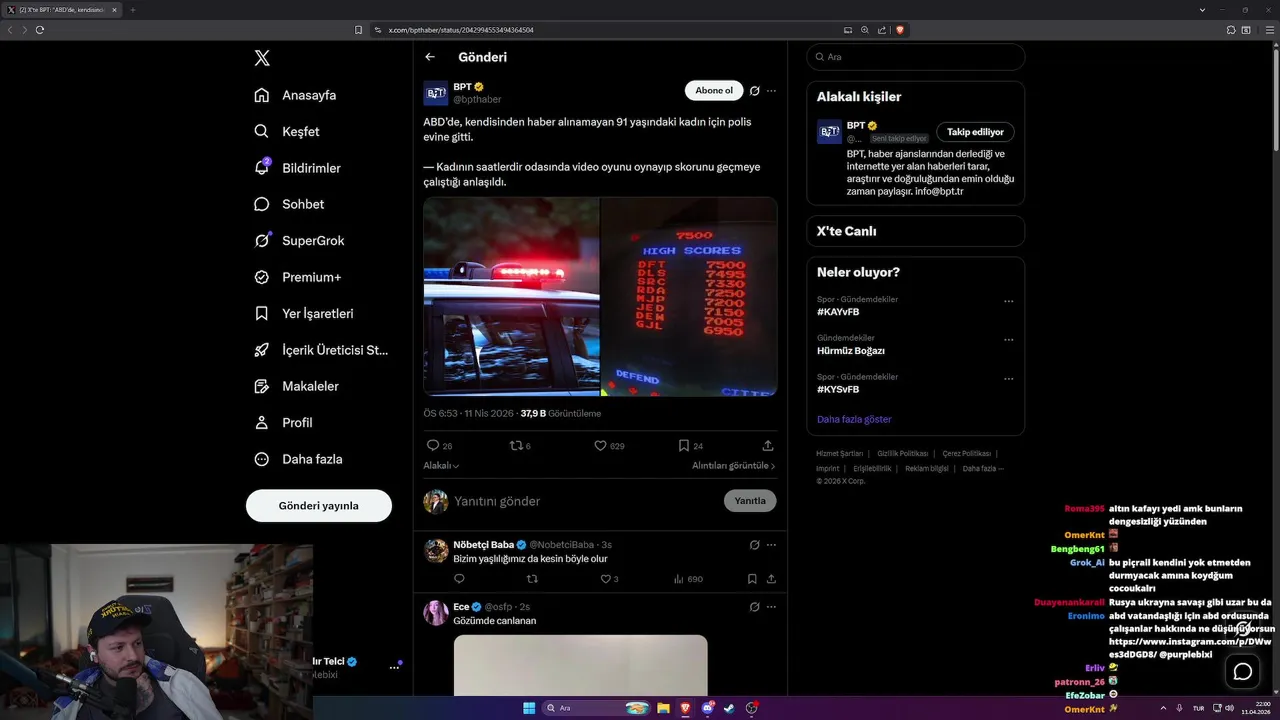Open account menu dots near Telci

point(394,667)
